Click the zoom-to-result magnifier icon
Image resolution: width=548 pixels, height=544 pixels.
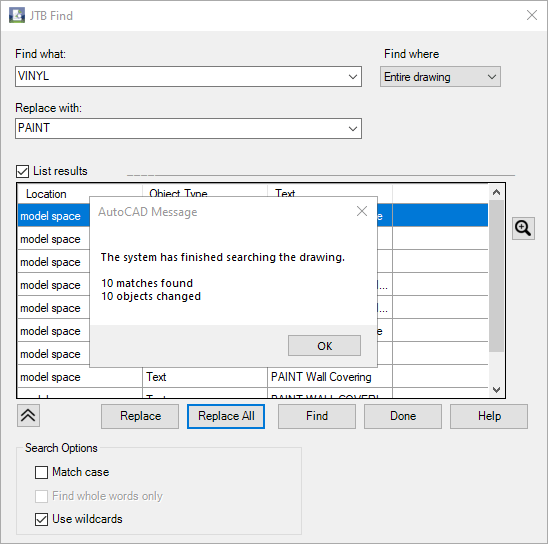pyautogui.click(x=523, y=229)
